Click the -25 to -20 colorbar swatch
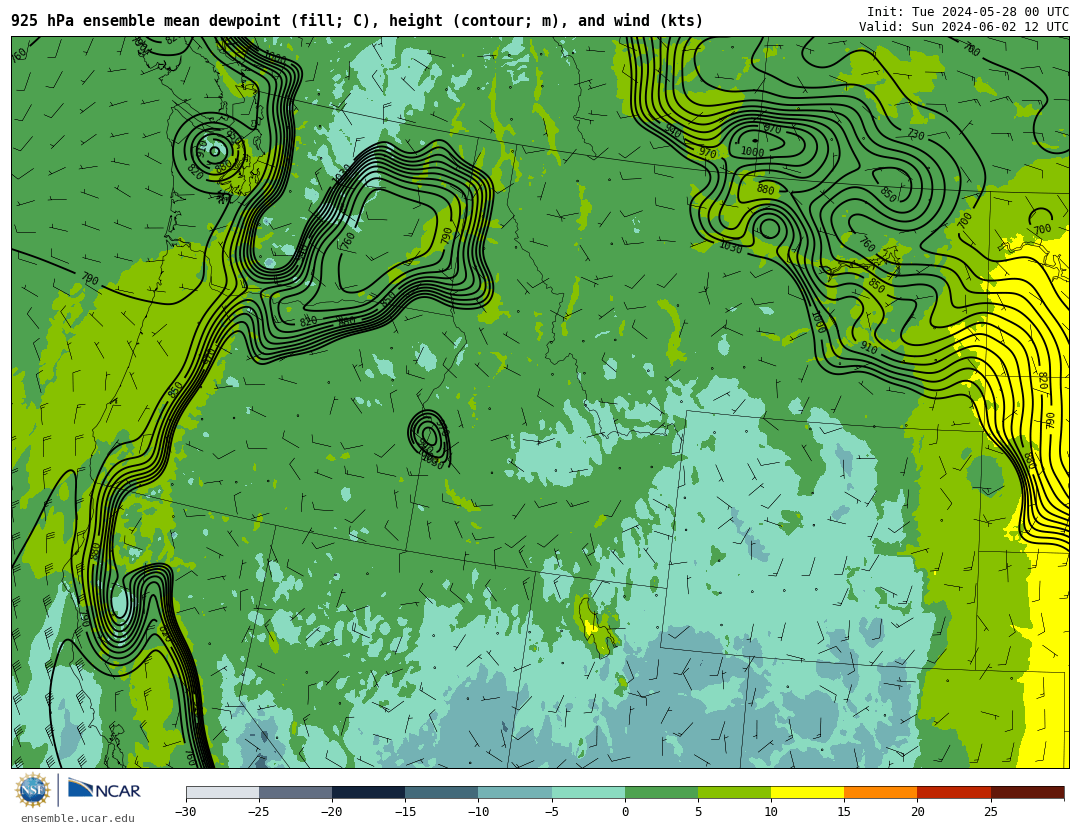 295,792
